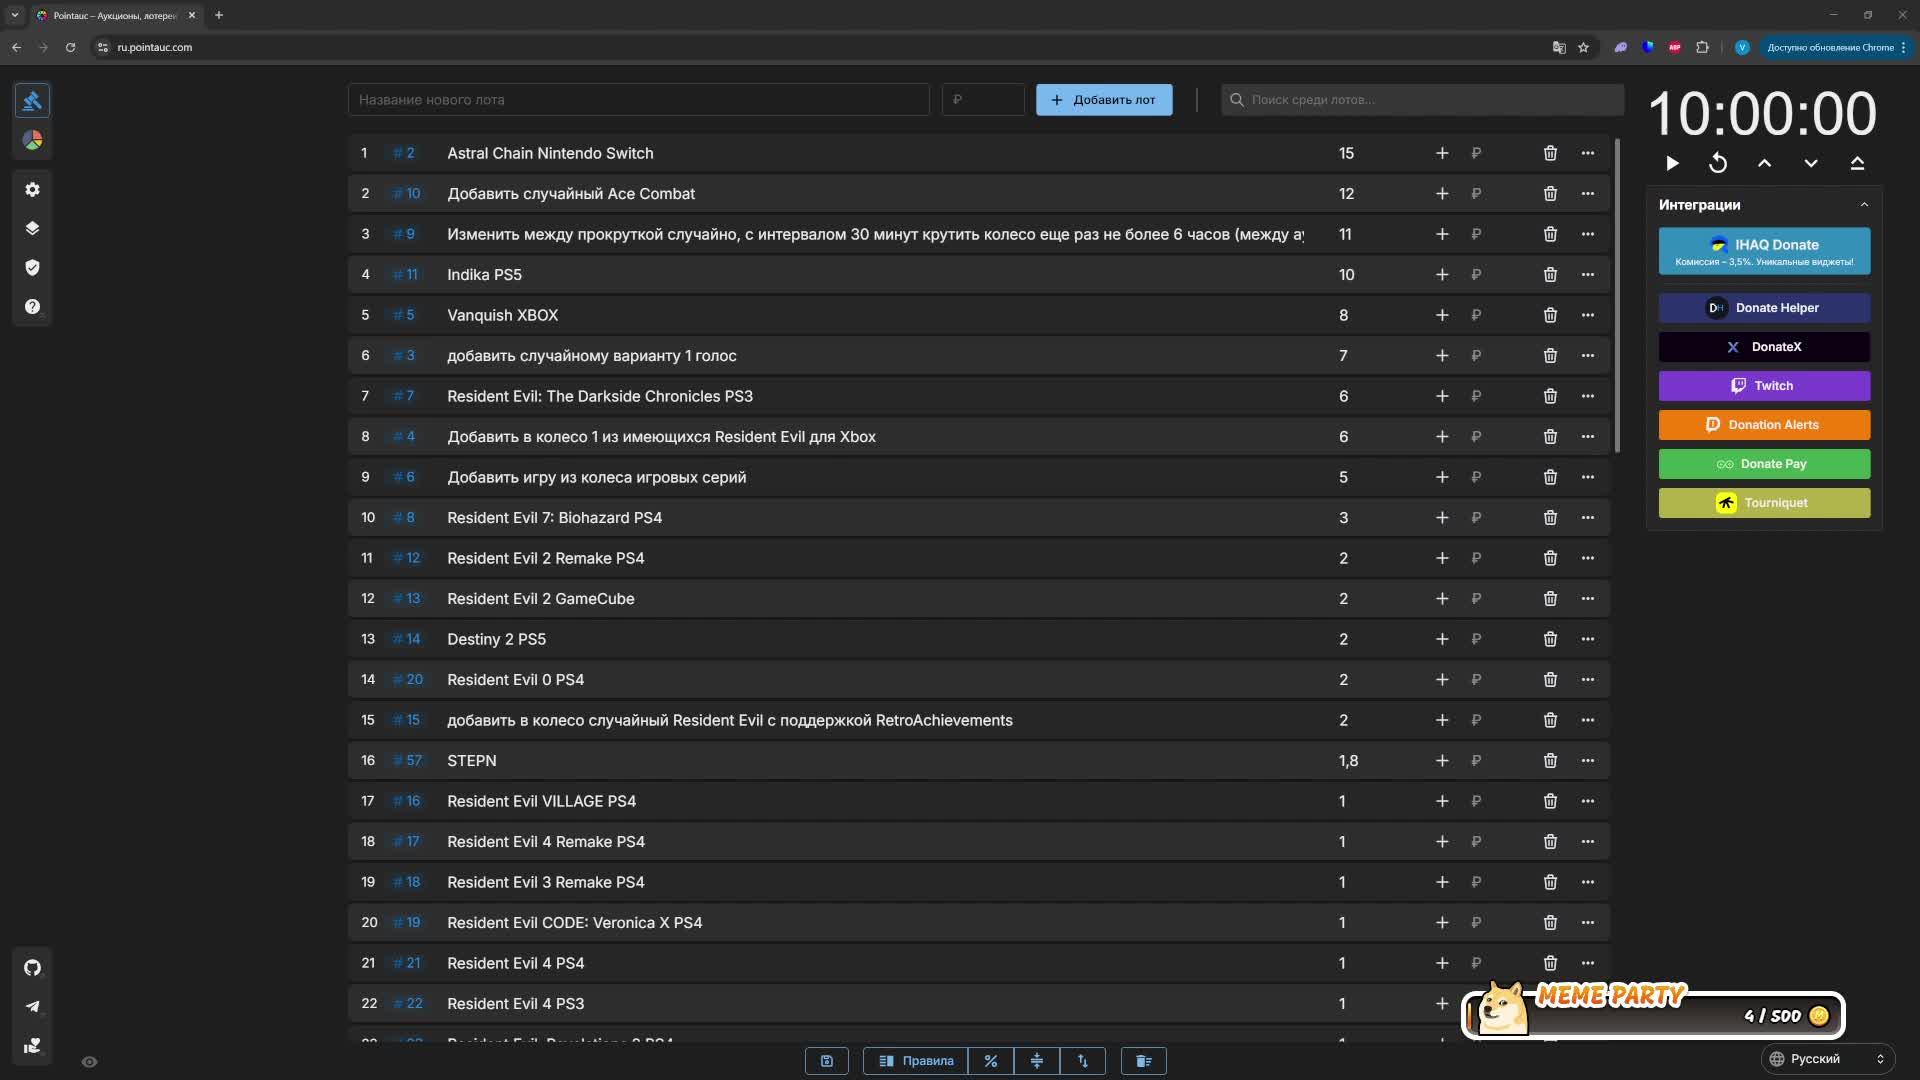Click the save icon in bottom toolbar
The image size is (1920, 1080).
(x=827, y=1061)
